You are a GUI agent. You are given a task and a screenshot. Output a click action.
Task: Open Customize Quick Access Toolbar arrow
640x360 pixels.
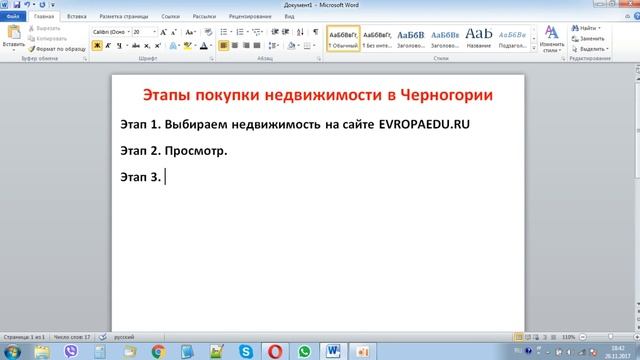pos(52,5)
